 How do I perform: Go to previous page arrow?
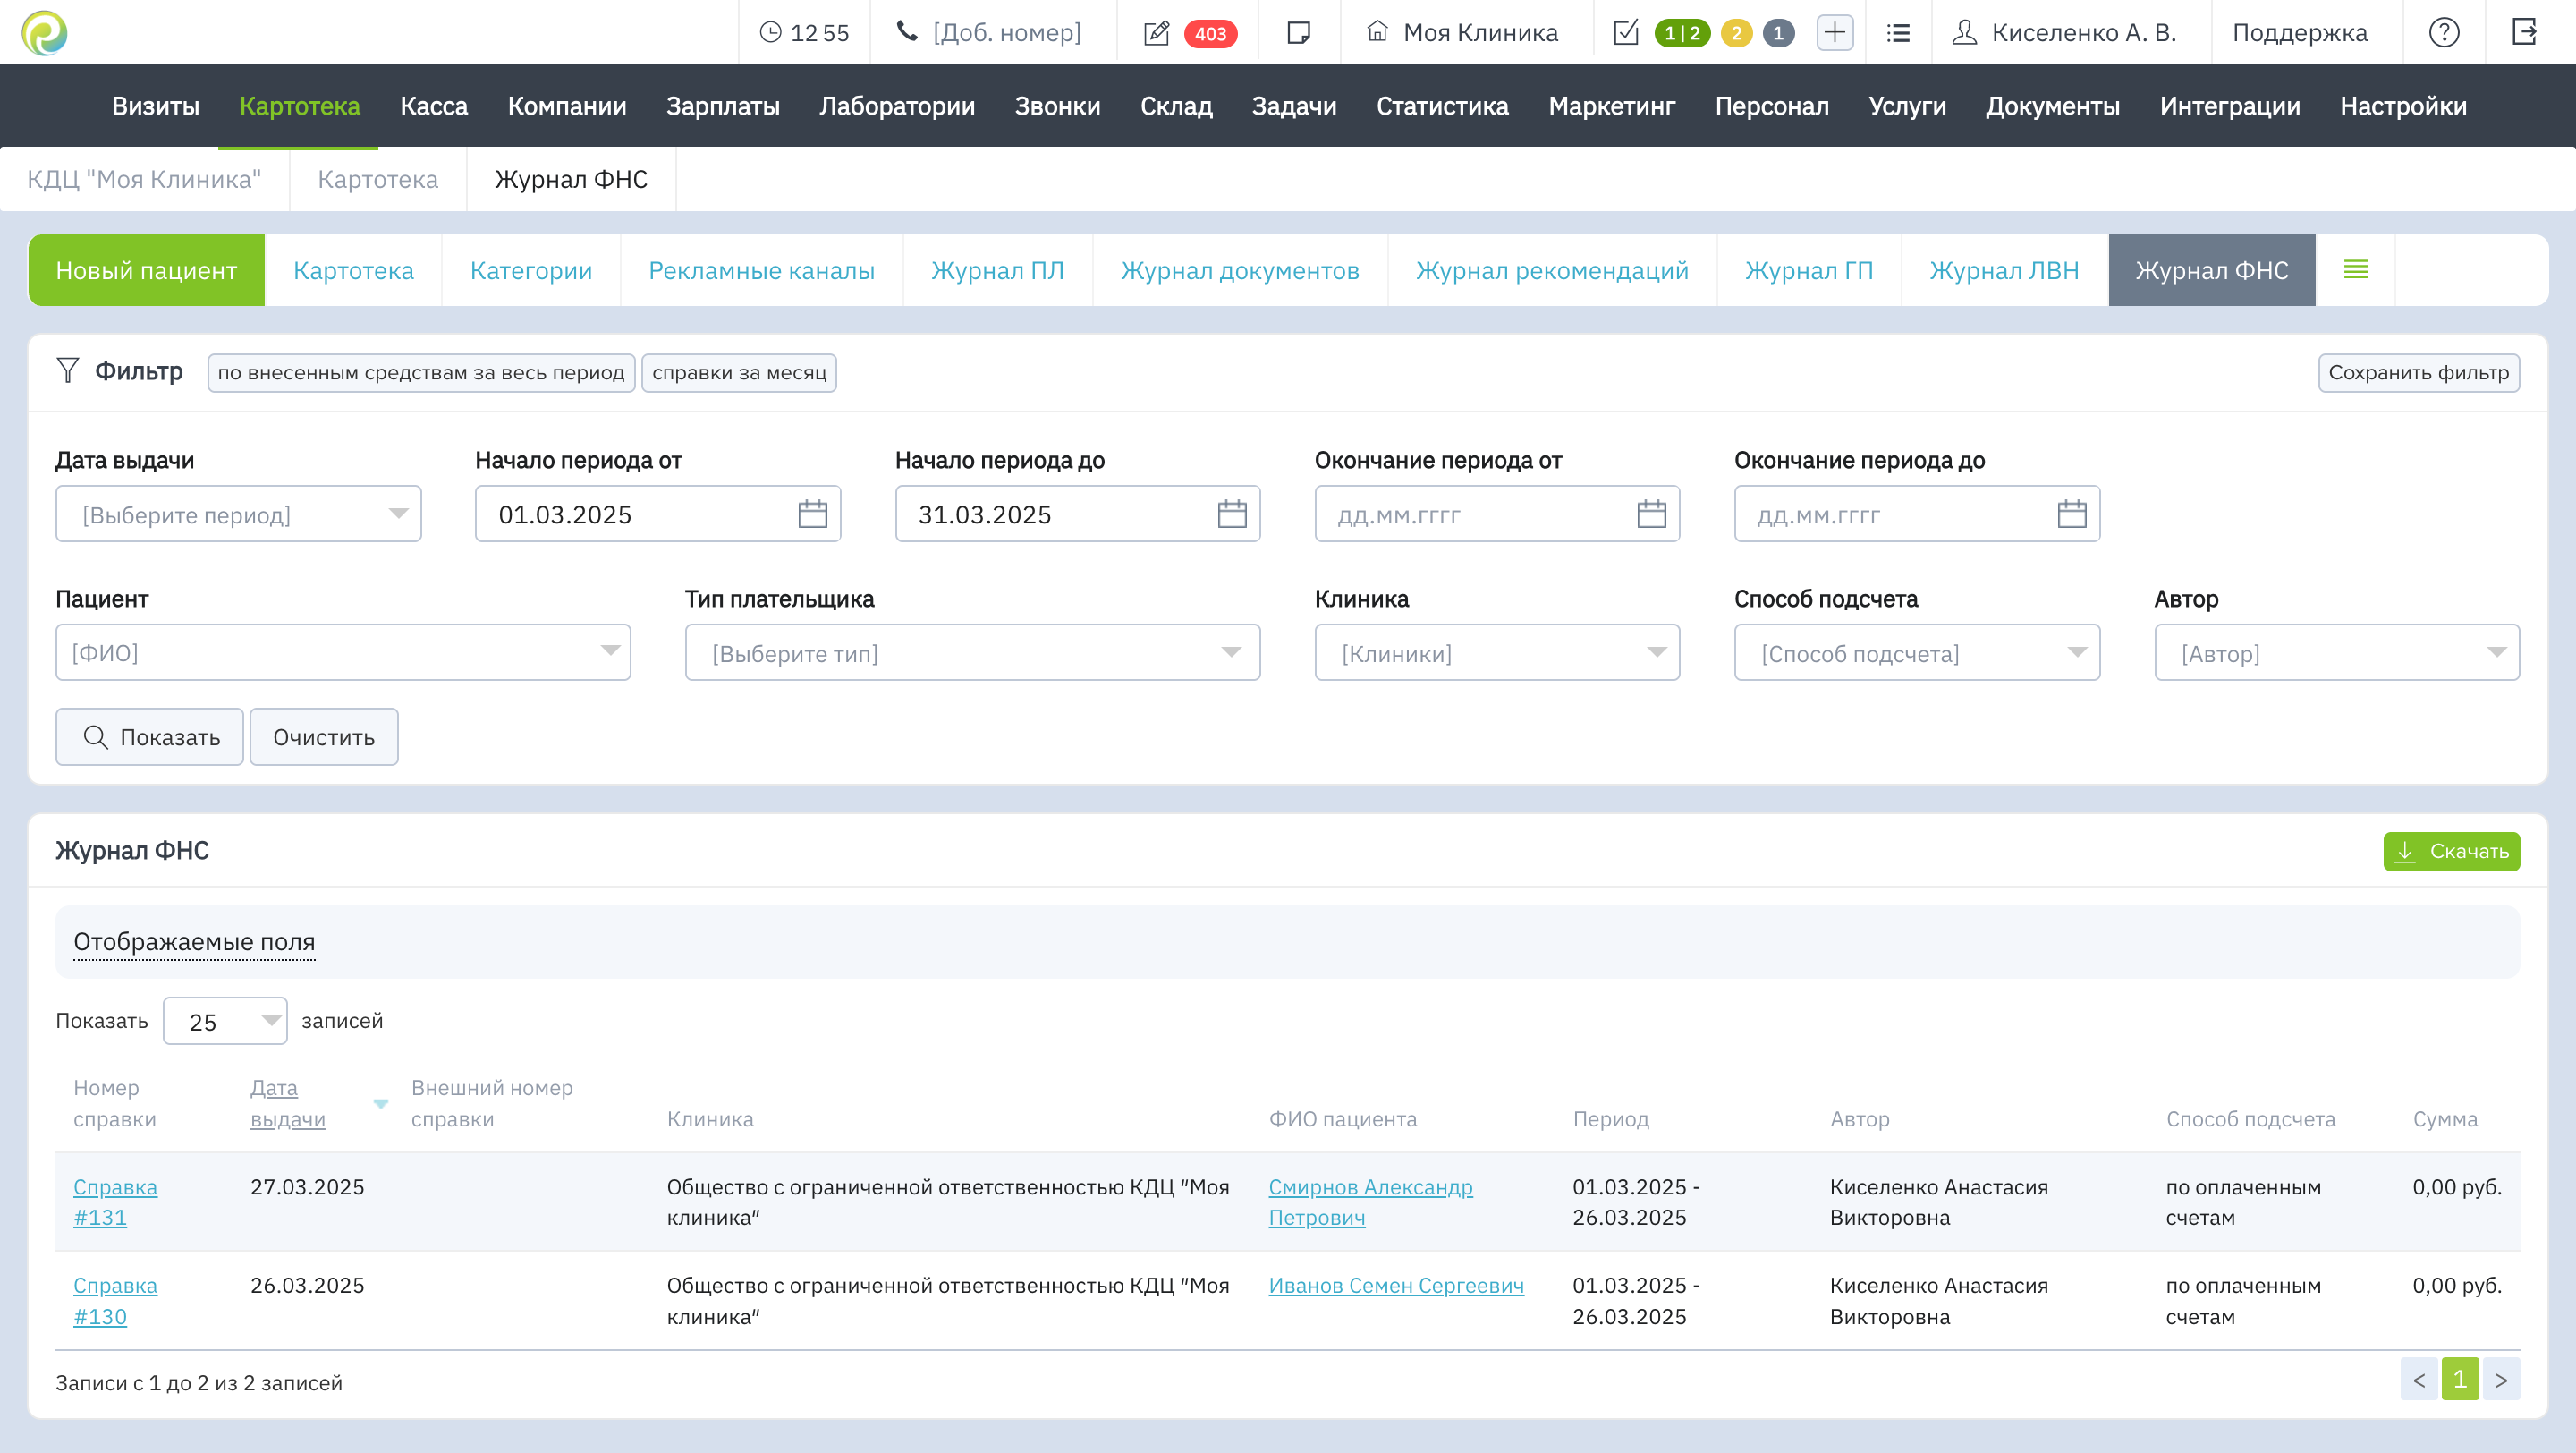2419,1379
